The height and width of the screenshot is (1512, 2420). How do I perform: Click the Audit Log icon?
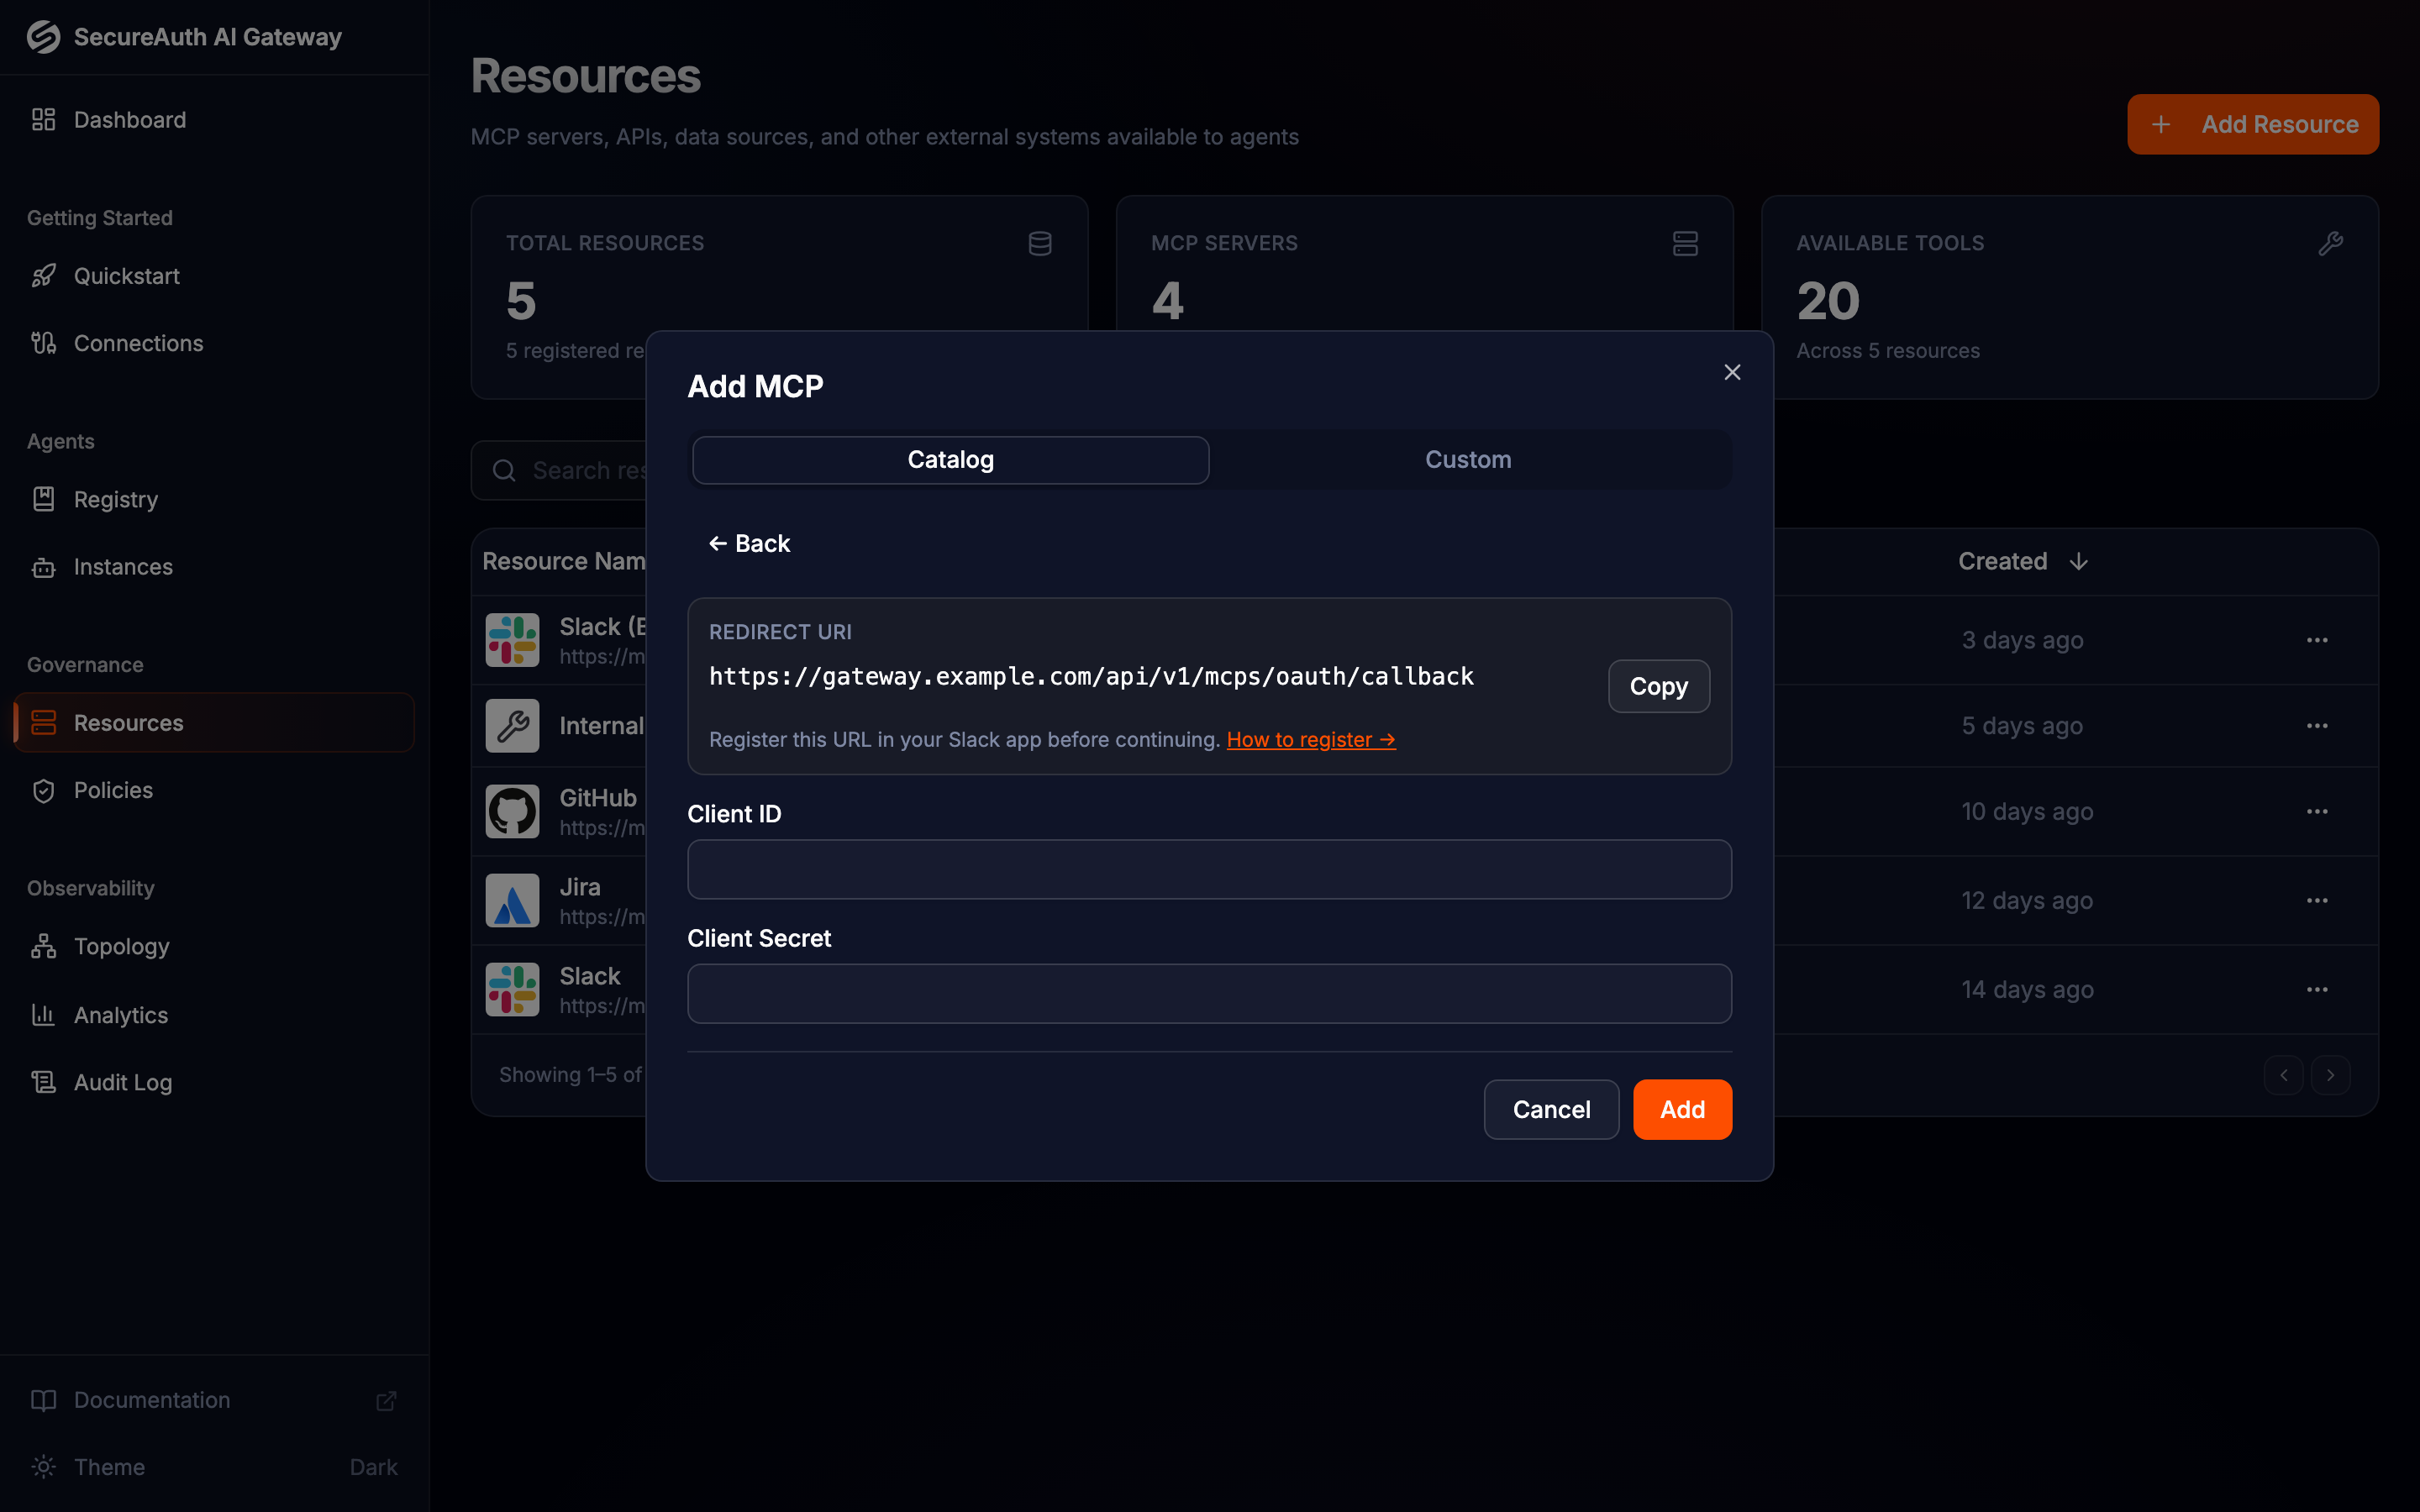pyautogui.click(x=43, y=1082)
